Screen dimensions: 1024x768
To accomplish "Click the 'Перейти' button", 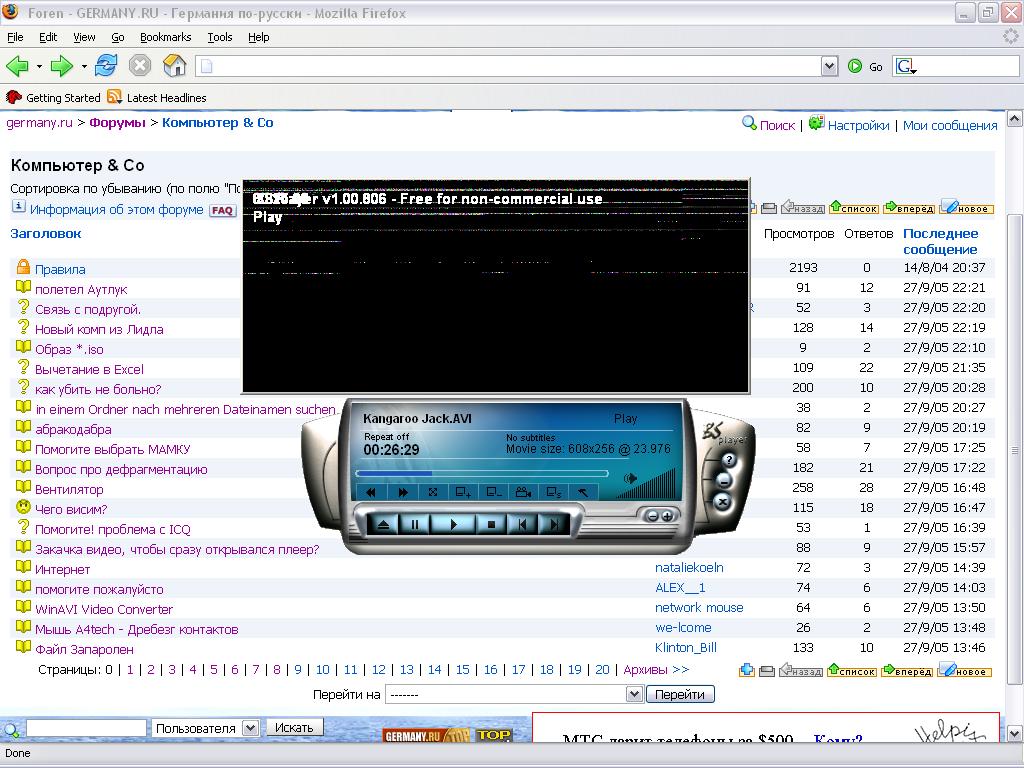I will coord(680,694).
